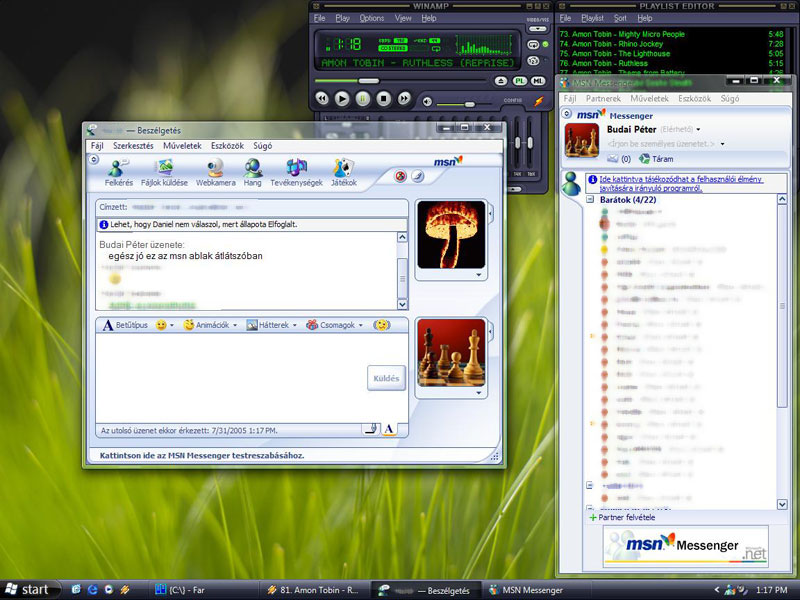Click the Partner felvétele add contact button
Viewport: 800px width, 600px height.
tap(622, 517)
